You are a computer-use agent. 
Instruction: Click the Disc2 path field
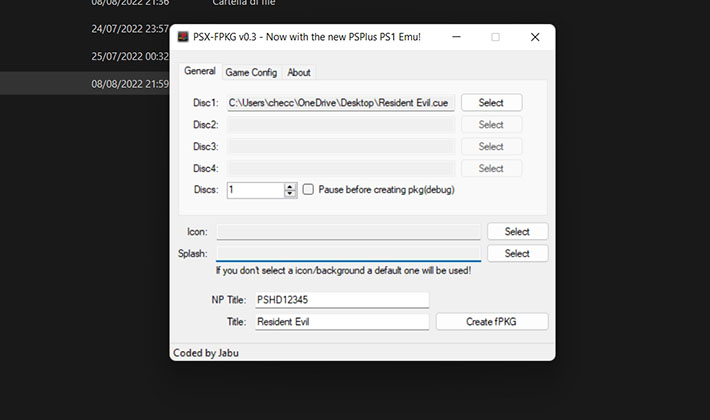(341, 124)
